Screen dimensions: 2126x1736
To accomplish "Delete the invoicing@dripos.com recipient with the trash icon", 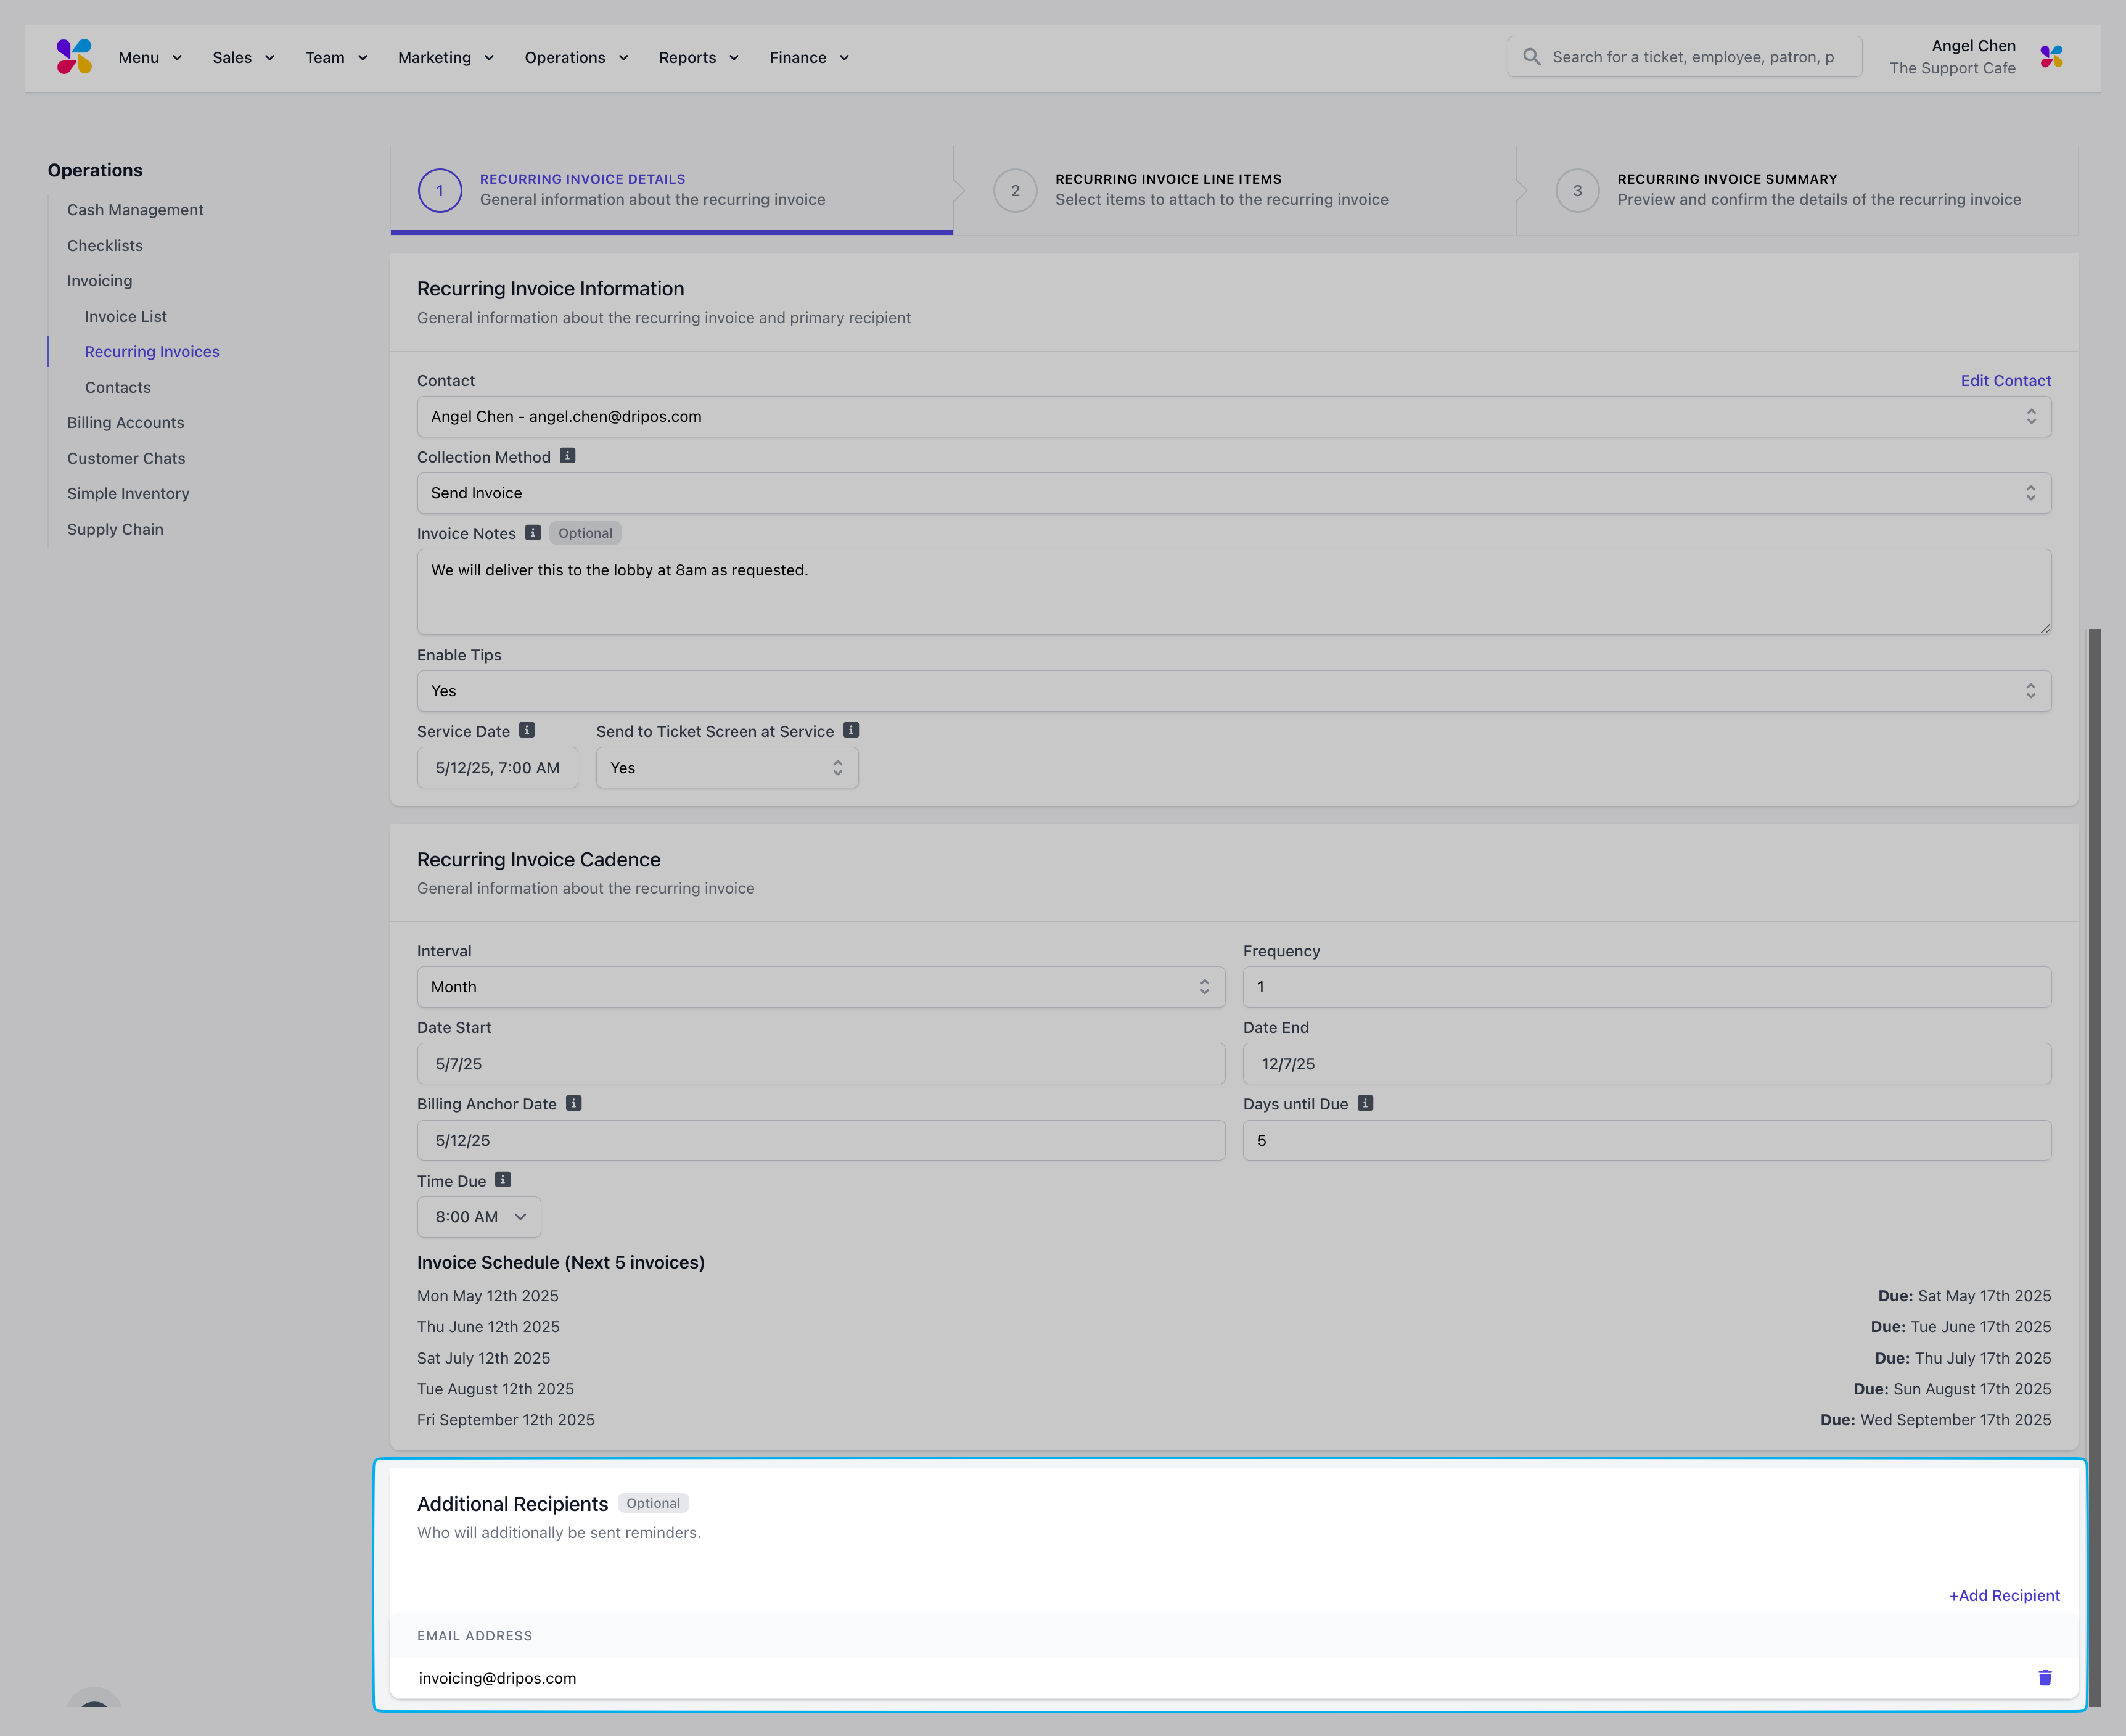I will [2044, 1678].
